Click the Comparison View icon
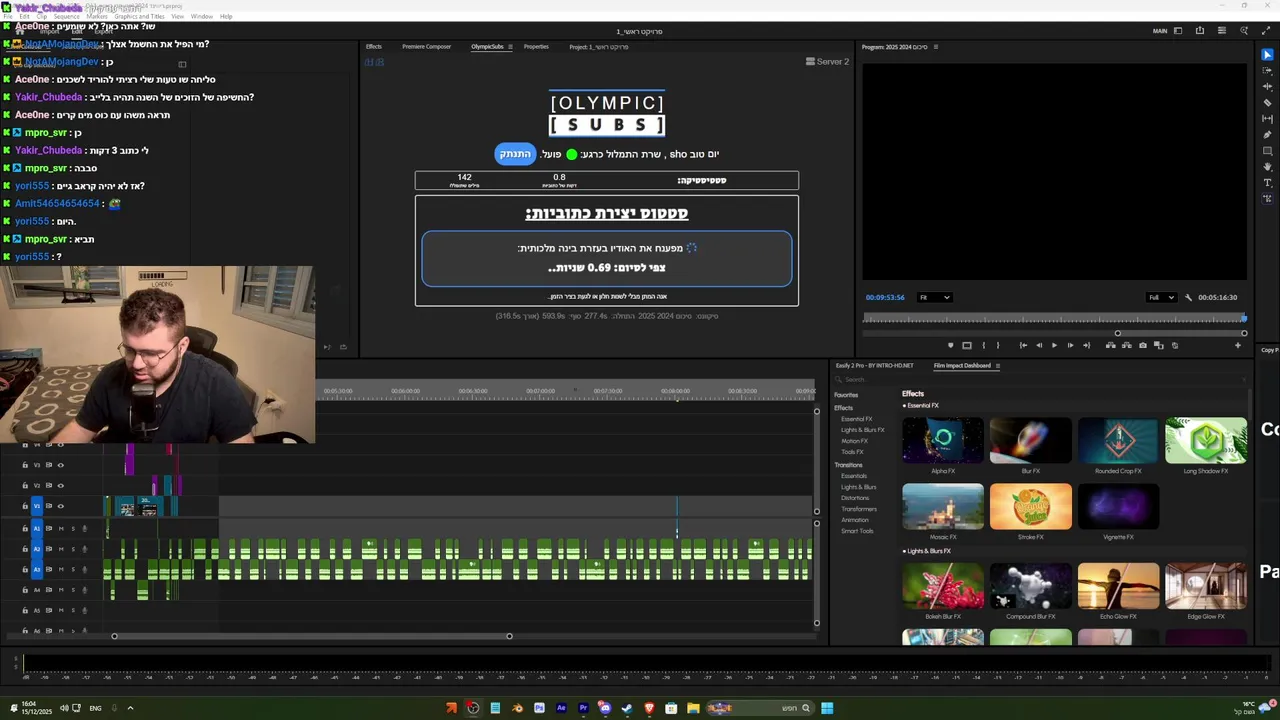Viewport: 1280px width, 720px height. pyautogui.click(x=1159, y=345)
